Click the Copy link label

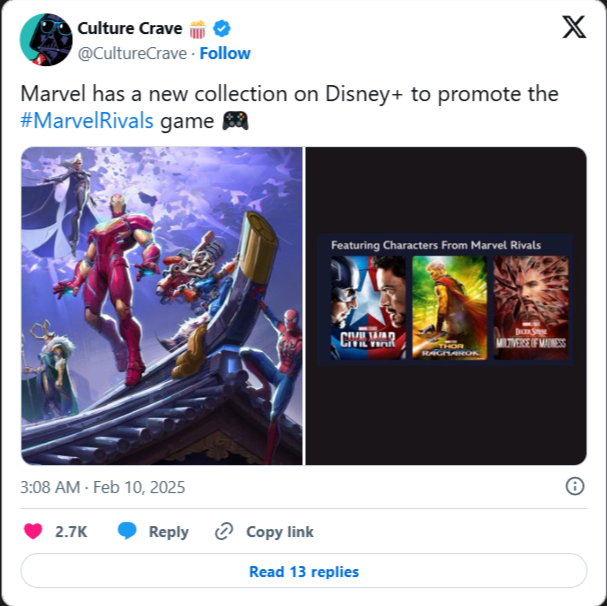[280, 532]
